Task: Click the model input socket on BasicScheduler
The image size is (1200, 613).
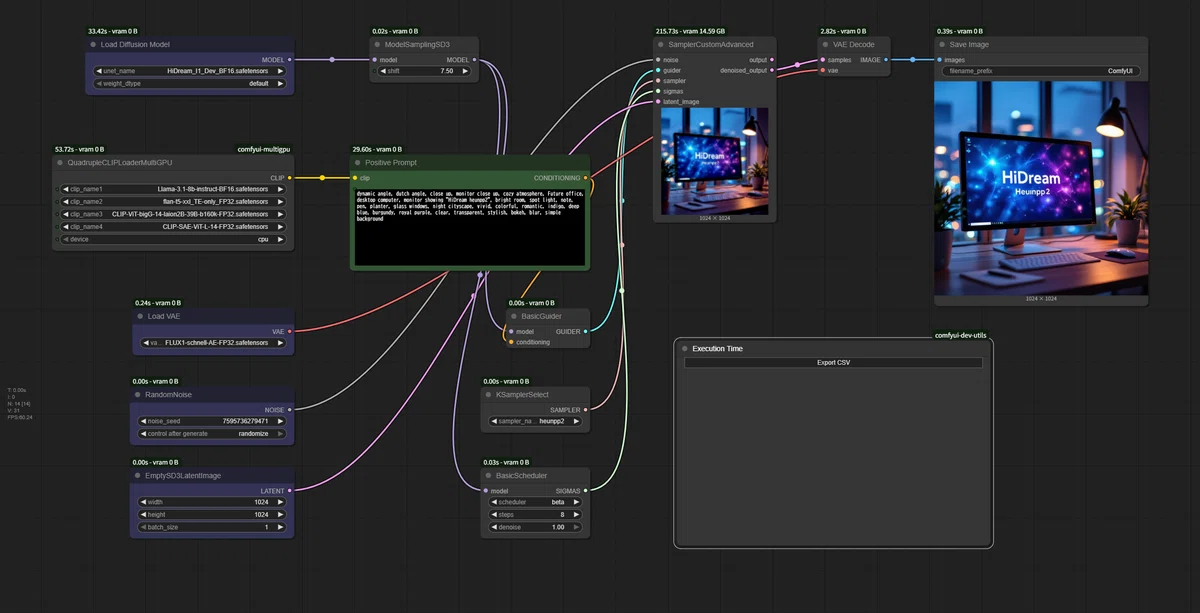Action: coord(486,491)
